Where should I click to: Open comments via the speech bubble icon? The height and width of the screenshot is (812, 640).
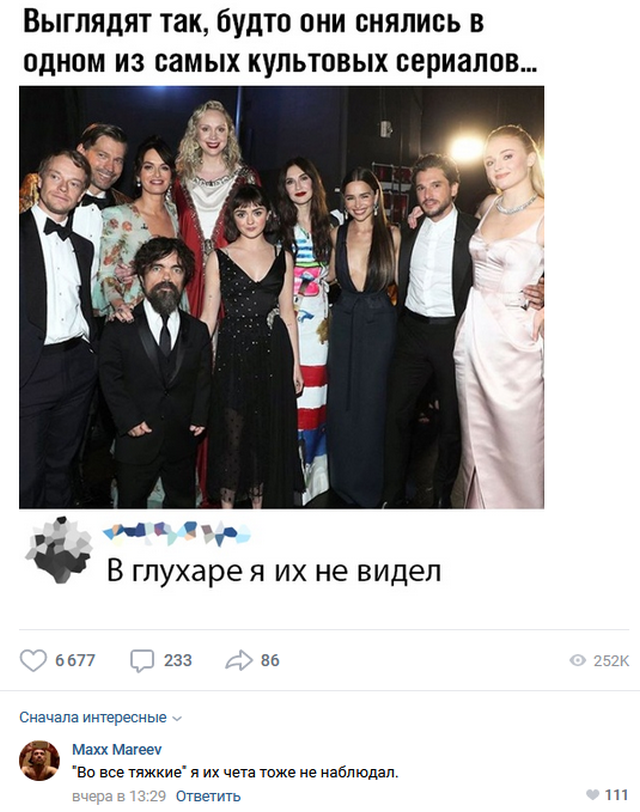[x=142, y=661]
